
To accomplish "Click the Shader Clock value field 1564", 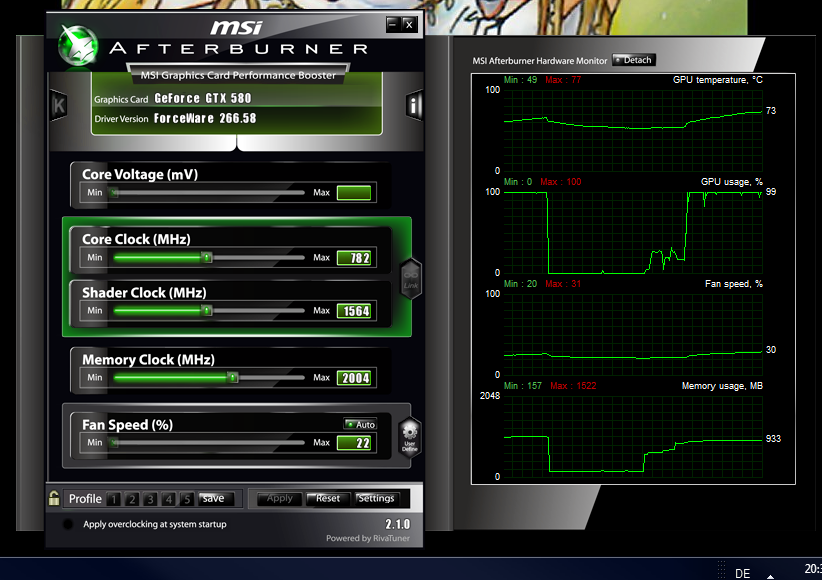I will [354, 310].
